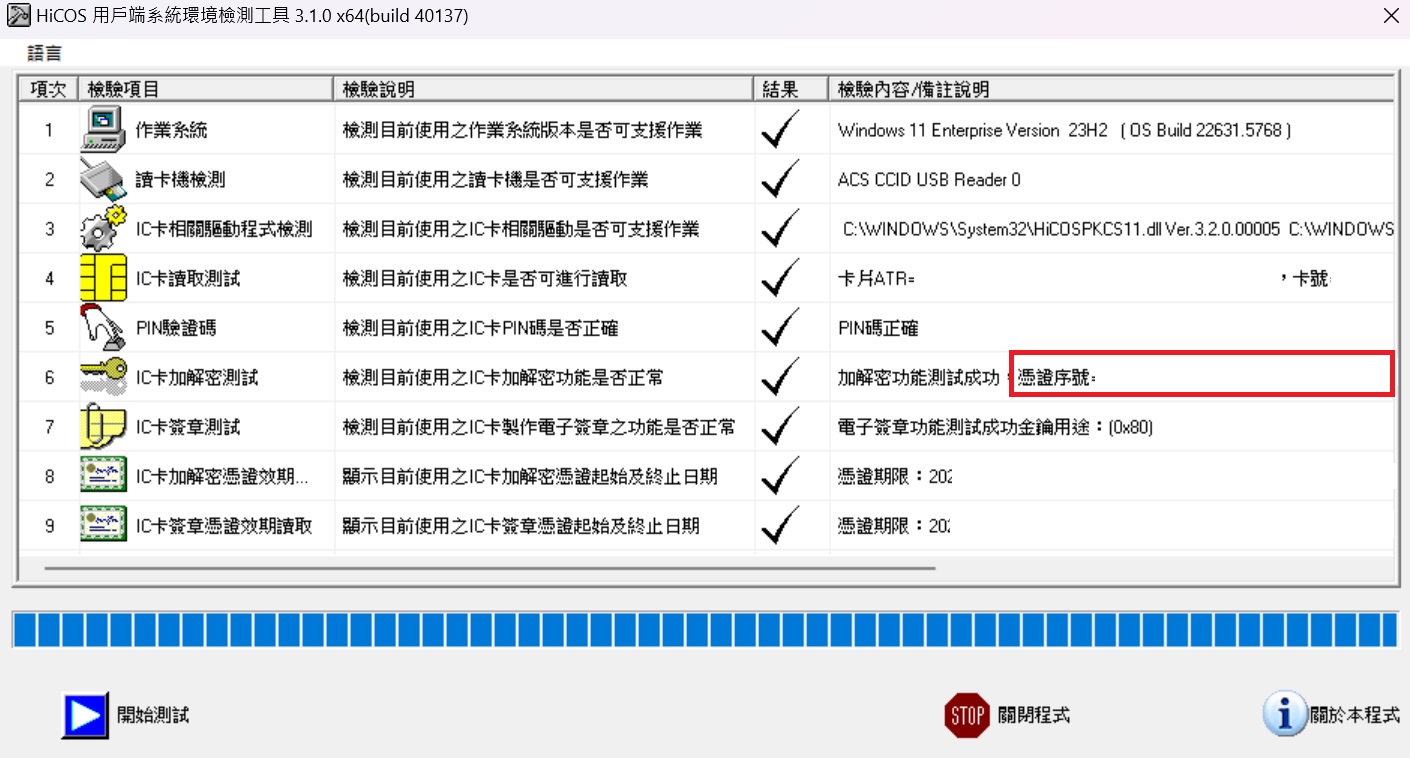The image size is (1410, 758).
Task: Click the IC卡加解密測試 key icon
Action: click(x=103, y=377)
